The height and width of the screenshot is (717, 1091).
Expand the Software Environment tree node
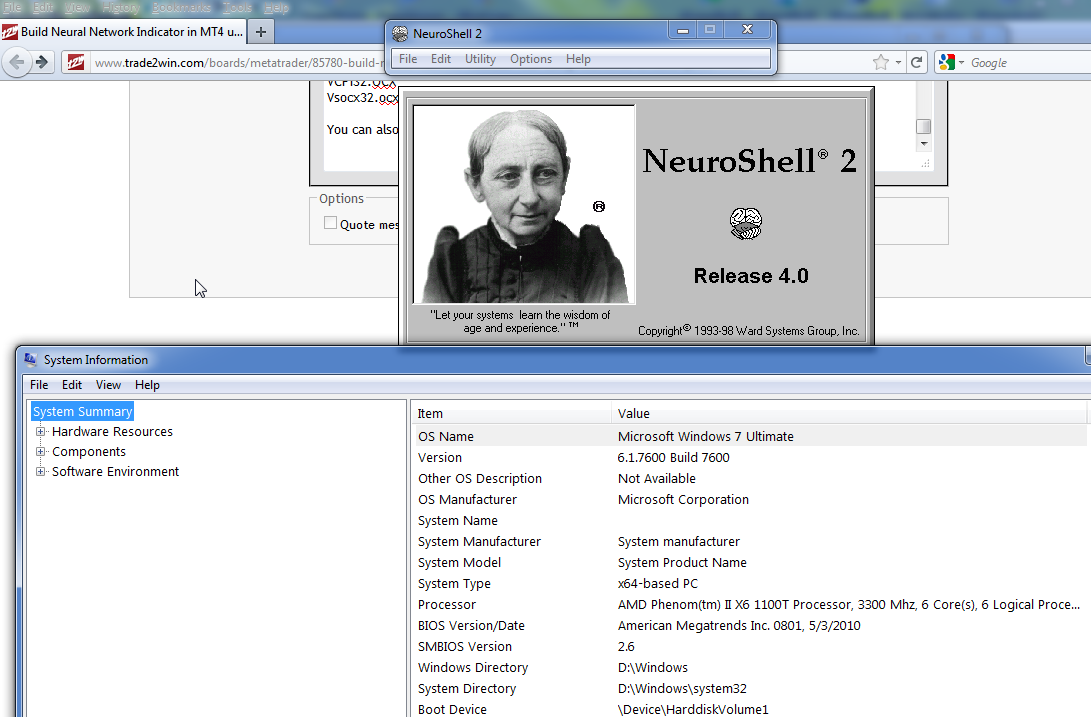pyautogui.click(x=40, y=472)
